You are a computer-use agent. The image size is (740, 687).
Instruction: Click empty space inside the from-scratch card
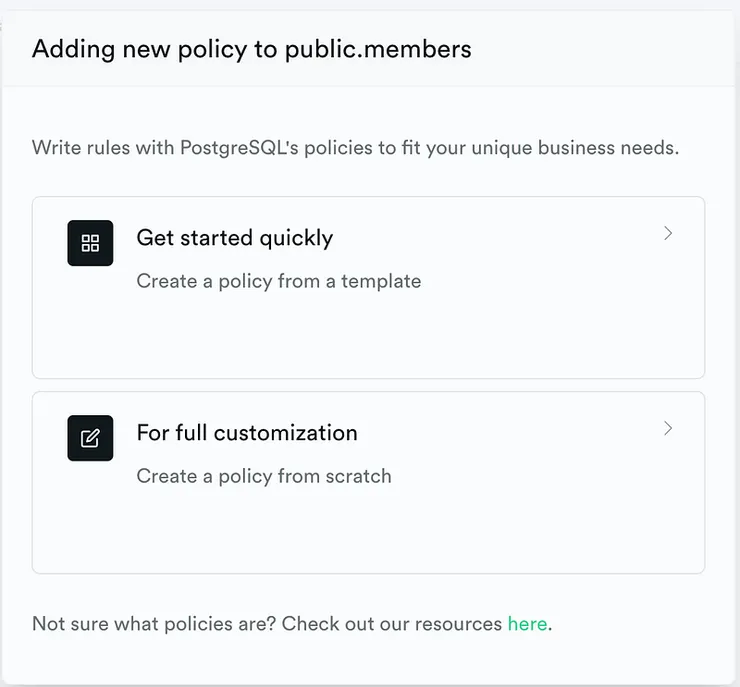pos(400,535)
